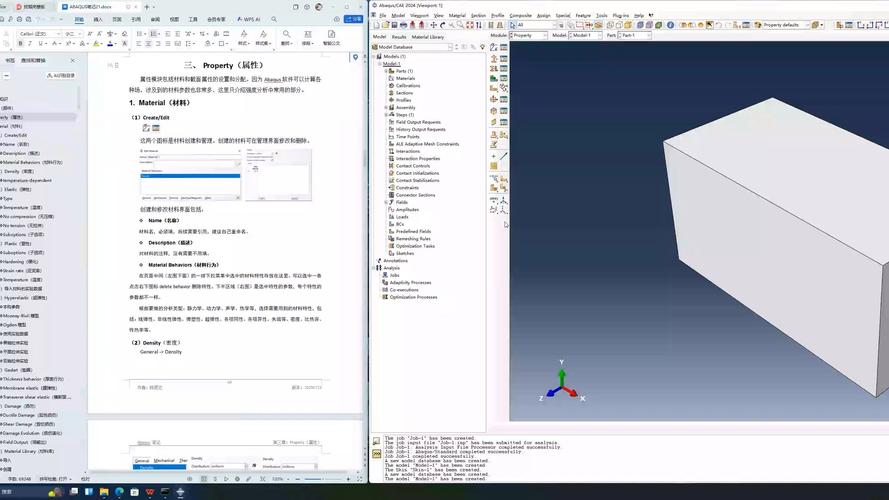Image resolution: width=889 pixels, height=500 pixels.
Task: Open the Abaqus Material menu
Action: pyautogui.click(x=457, y=15)
